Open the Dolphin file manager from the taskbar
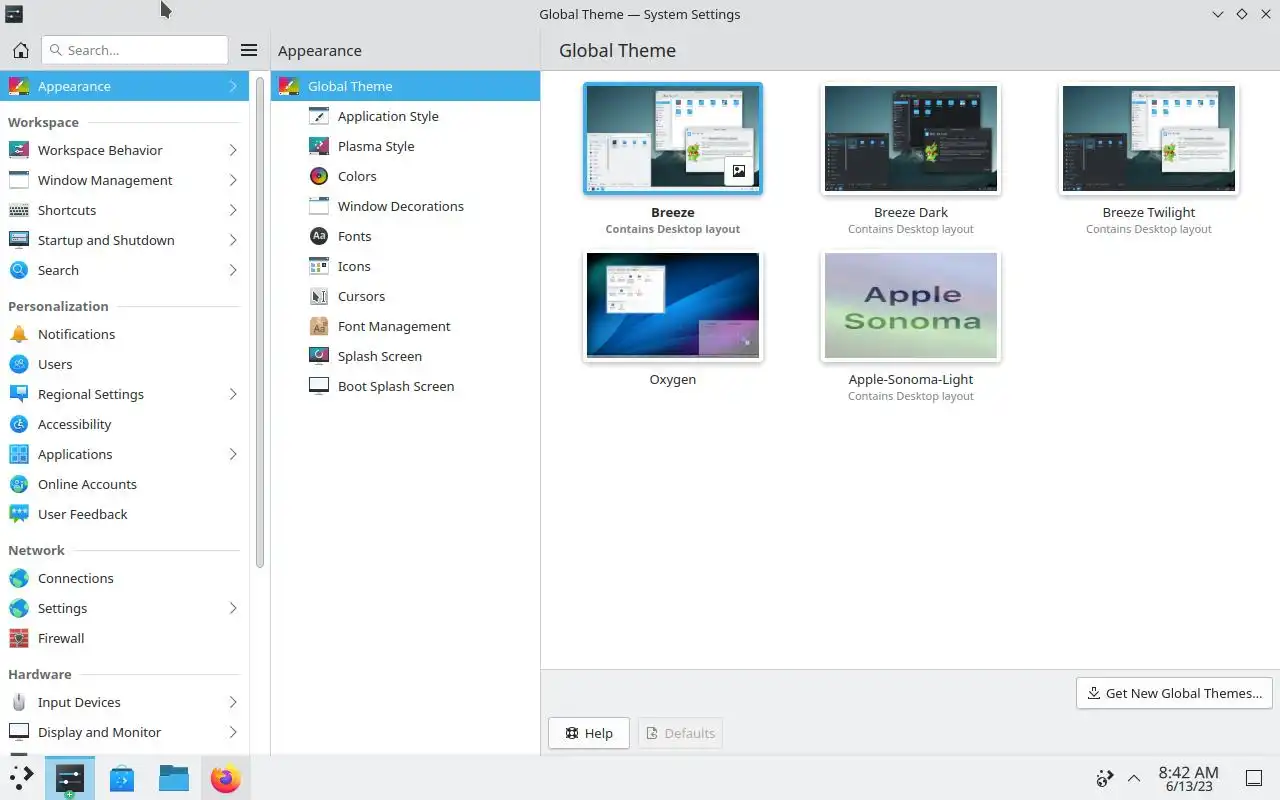The height and width of the screenshot is (800, 1280). [174, 778]
